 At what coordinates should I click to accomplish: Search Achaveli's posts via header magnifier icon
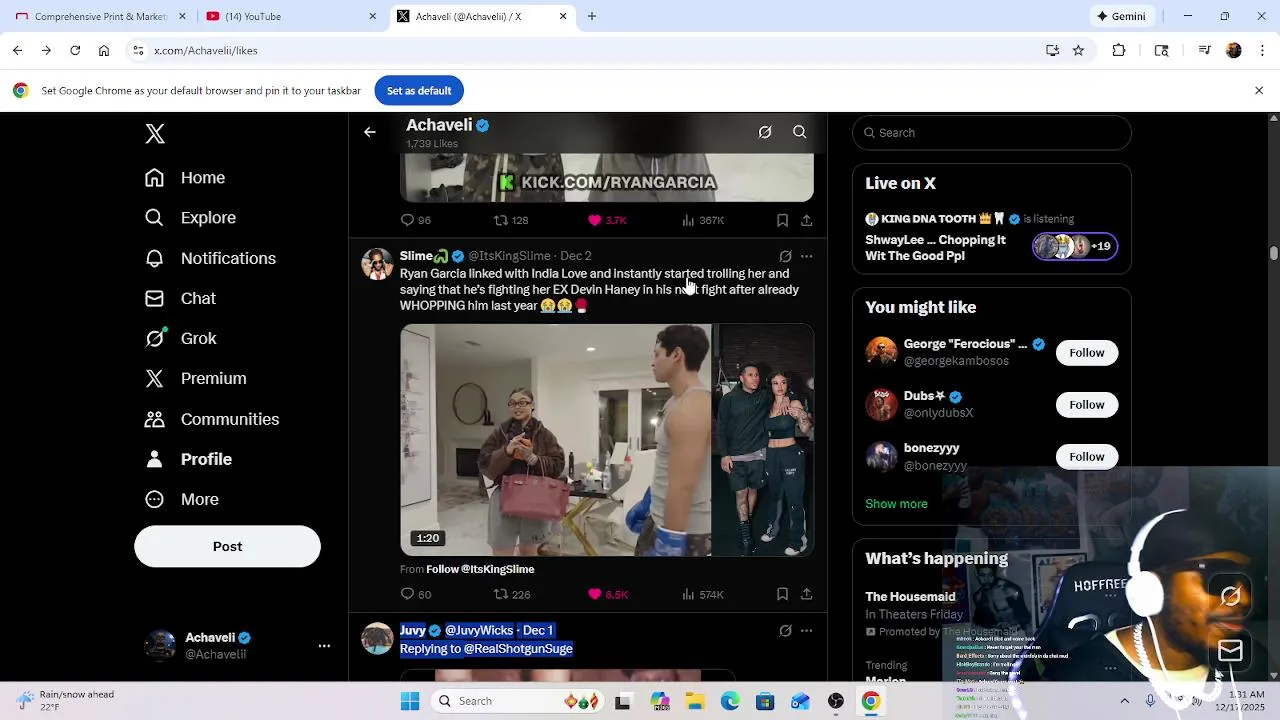pos(800,132)
